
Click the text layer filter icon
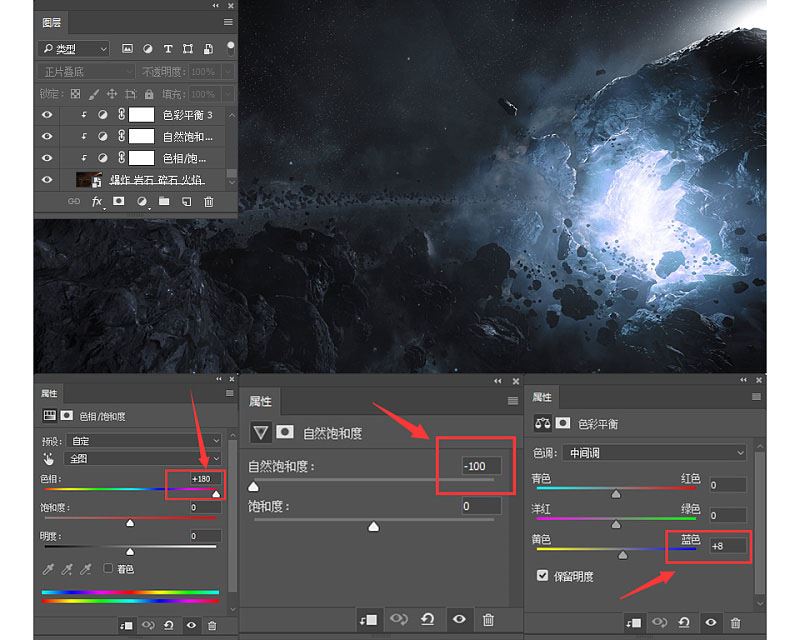(167, 48)
